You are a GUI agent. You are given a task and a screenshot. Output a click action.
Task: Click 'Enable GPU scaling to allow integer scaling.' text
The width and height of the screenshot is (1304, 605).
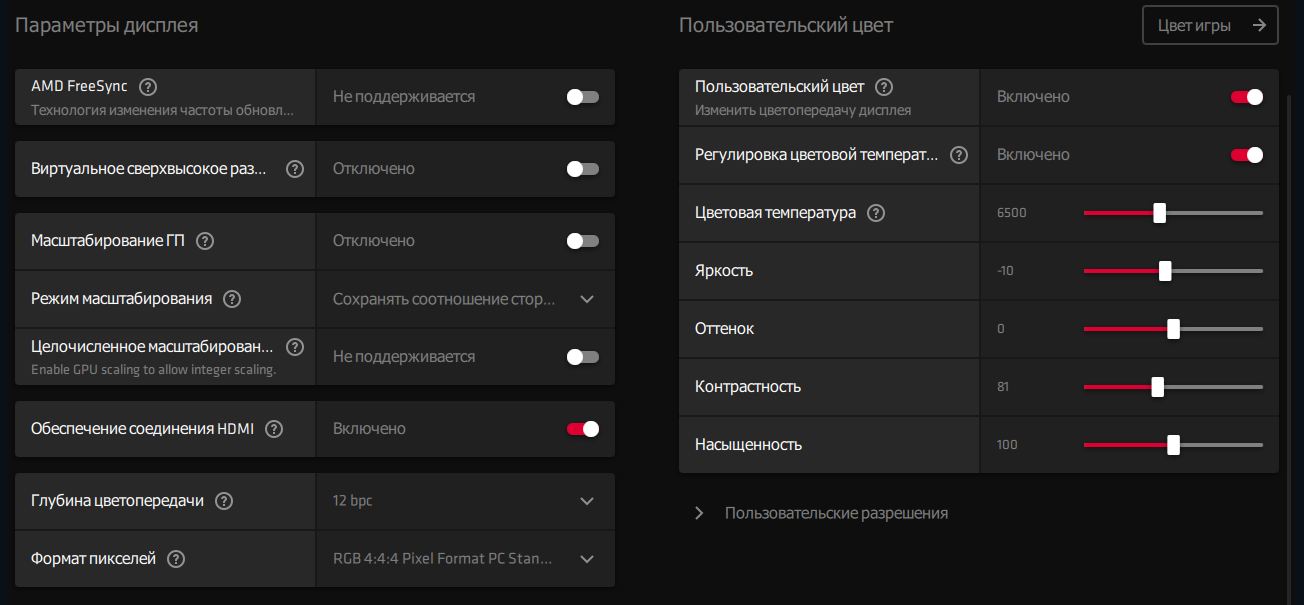153,370
